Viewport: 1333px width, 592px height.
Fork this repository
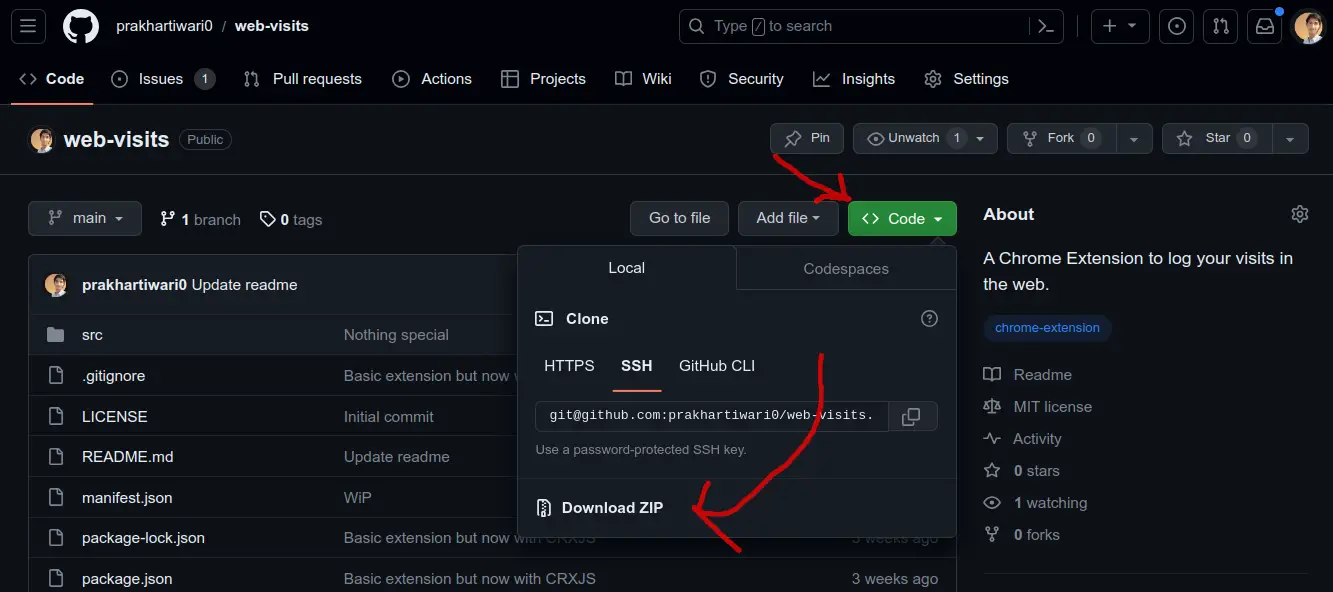(x=1061, y=138)
